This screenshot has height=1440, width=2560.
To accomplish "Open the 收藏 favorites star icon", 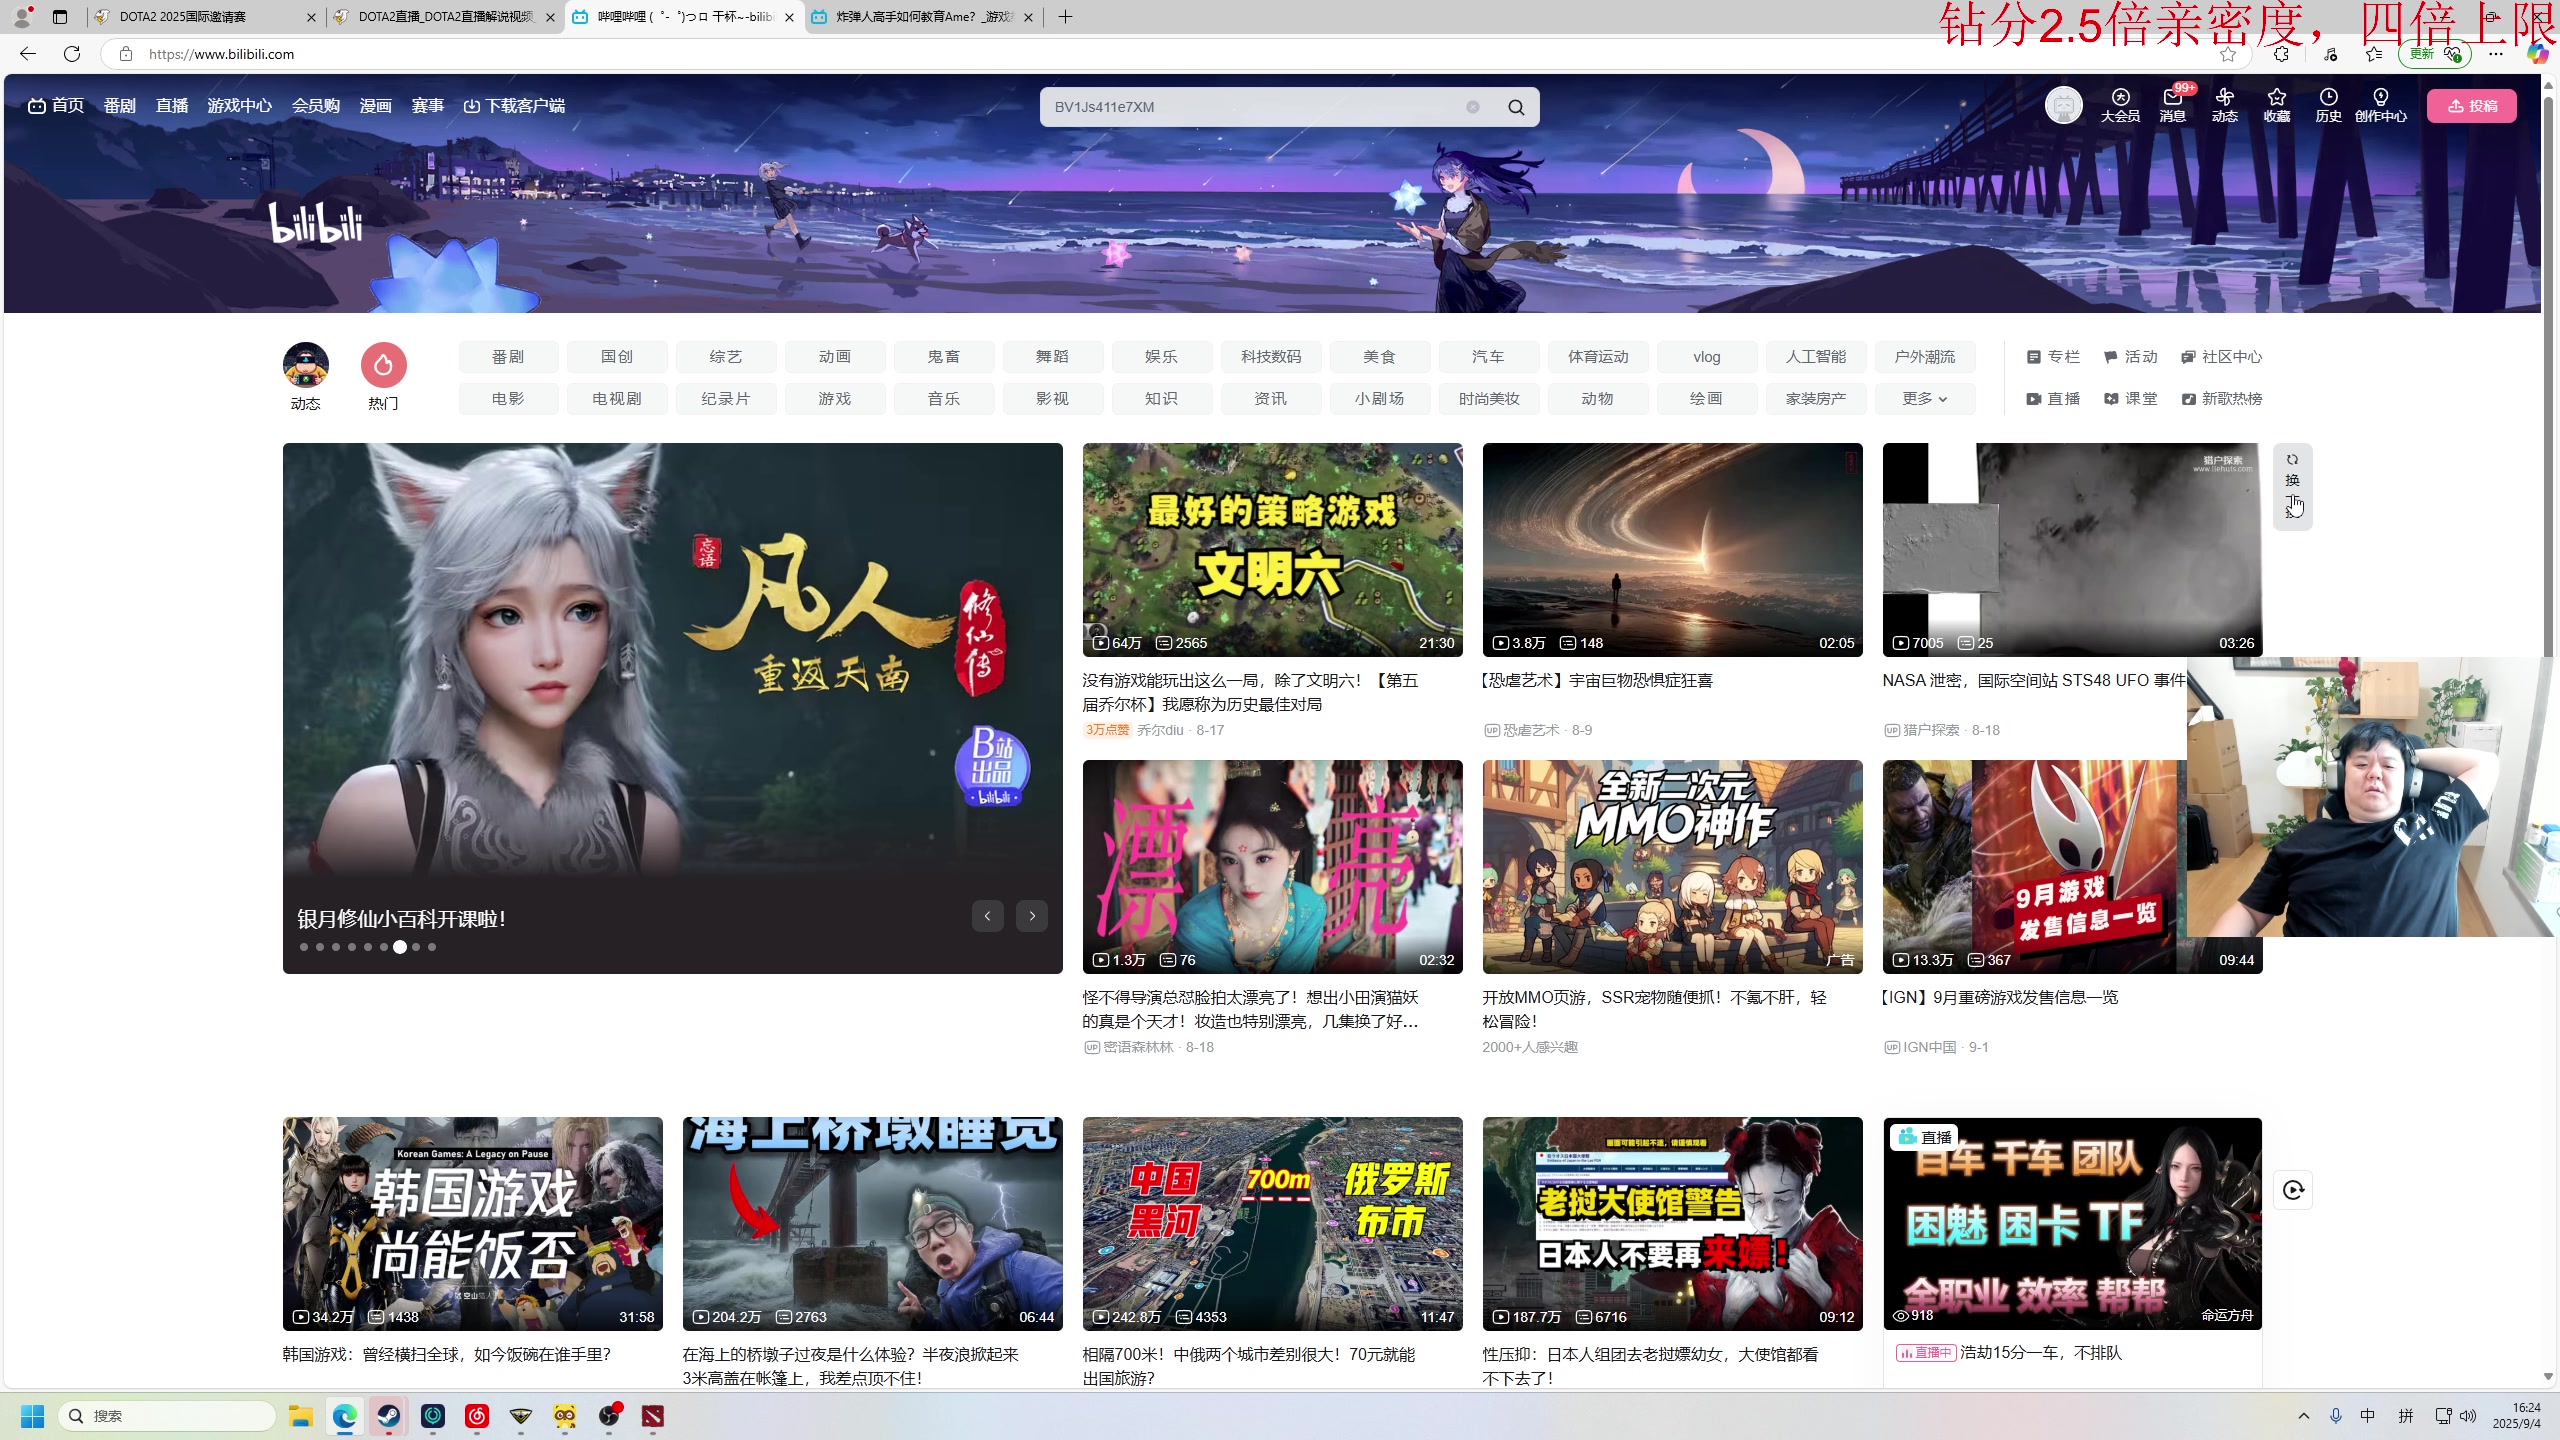I will click(x=2277, y=105).
